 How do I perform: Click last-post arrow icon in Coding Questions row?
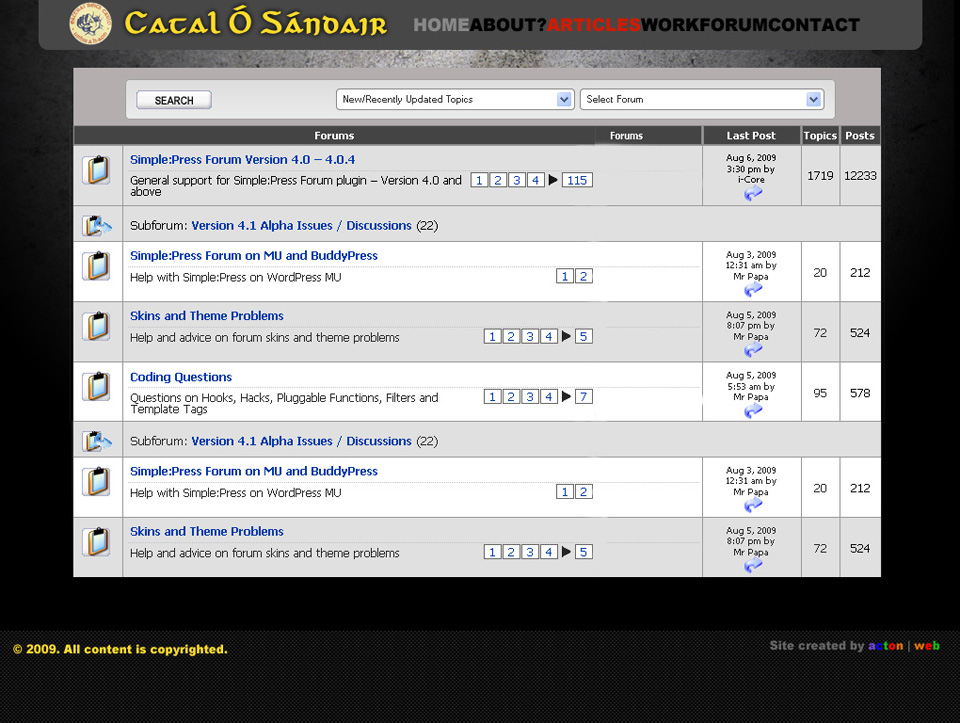click(752, 410)
